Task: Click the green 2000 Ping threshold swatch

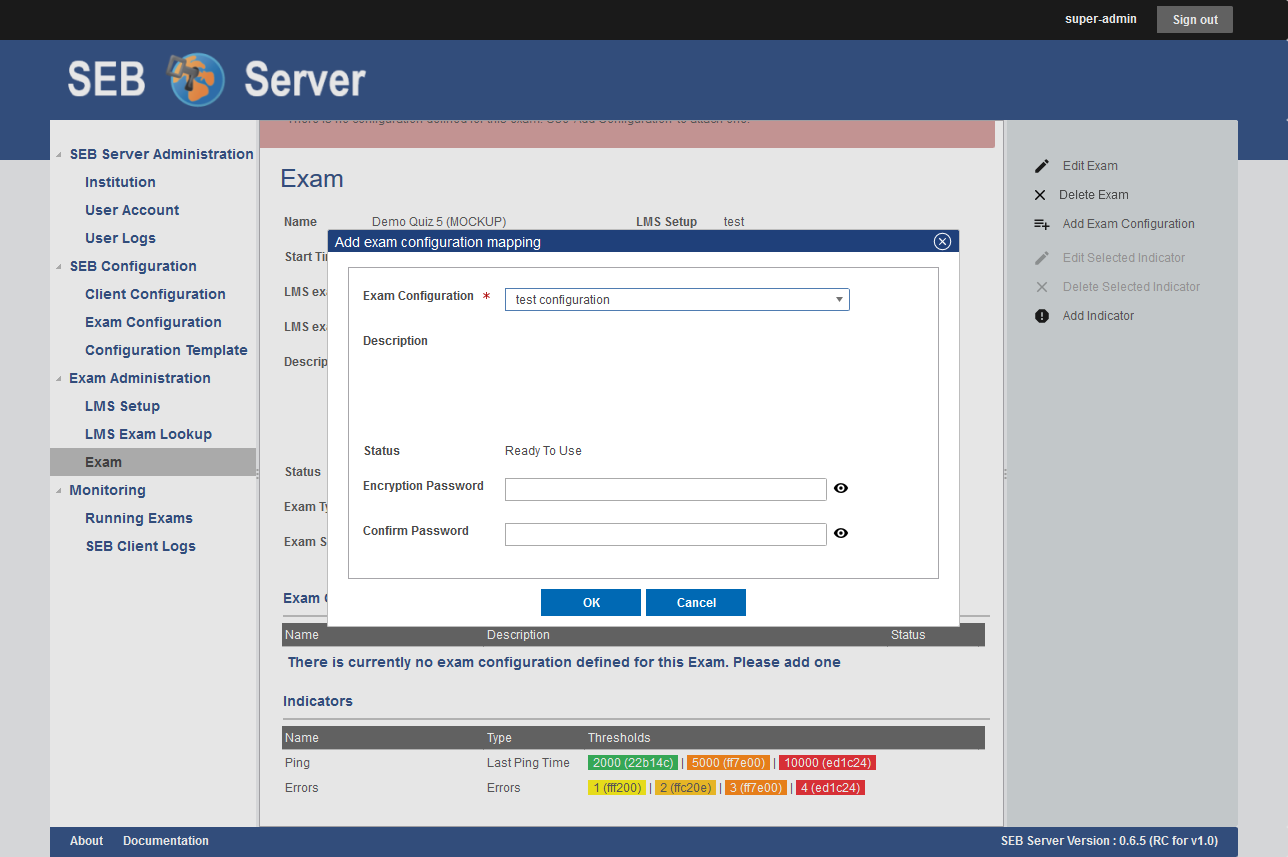Action: coord(633,763)
